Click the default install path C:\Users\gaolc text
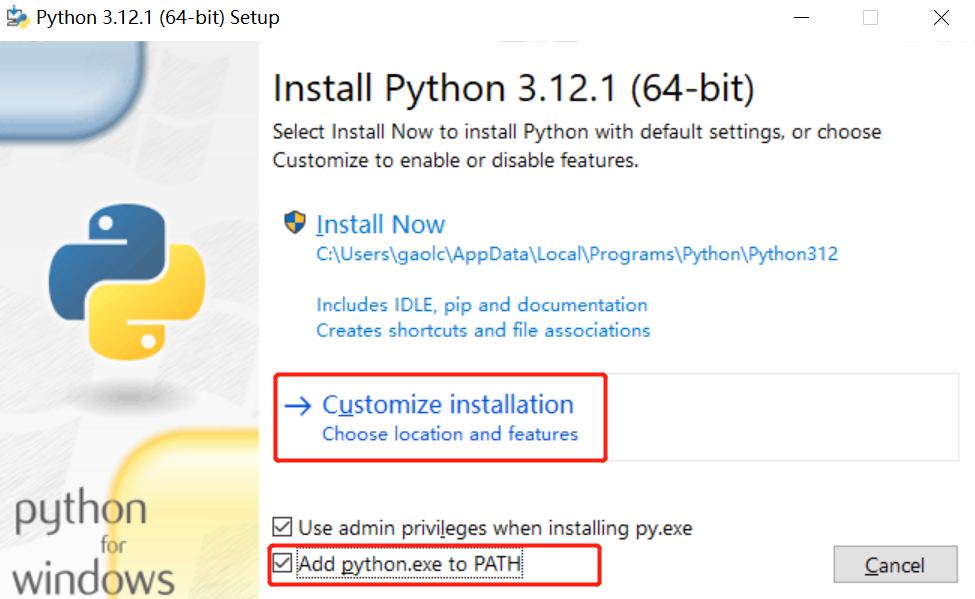The height and width of the screenshot is (599, 975). click(x=576, y=254)
